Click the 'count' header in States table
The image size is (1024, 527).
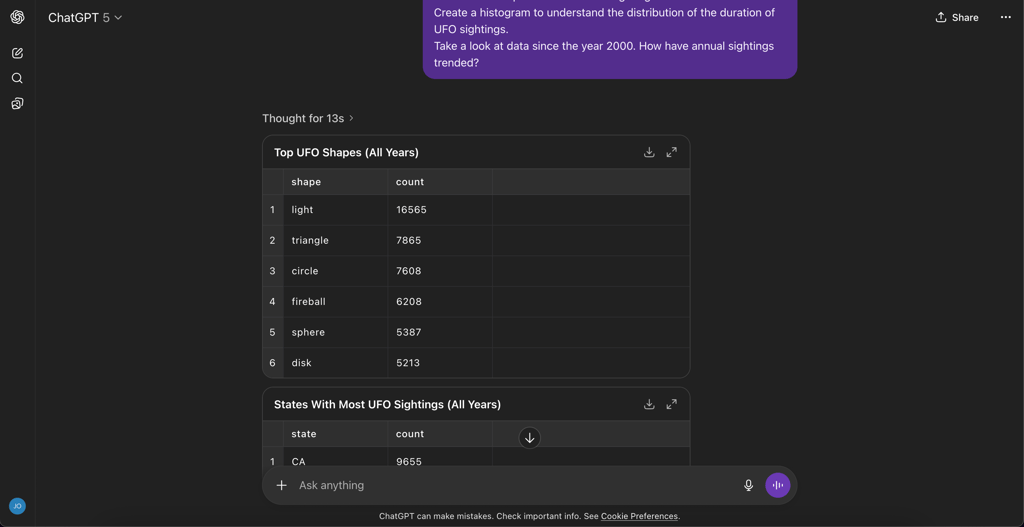coord(440,434)
